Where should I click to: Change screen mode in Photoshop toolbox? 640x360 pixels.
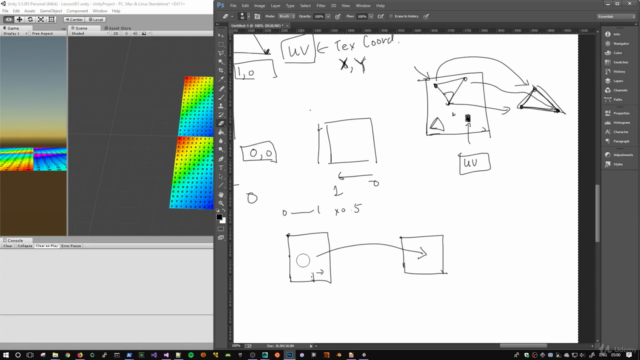(221, 238)
